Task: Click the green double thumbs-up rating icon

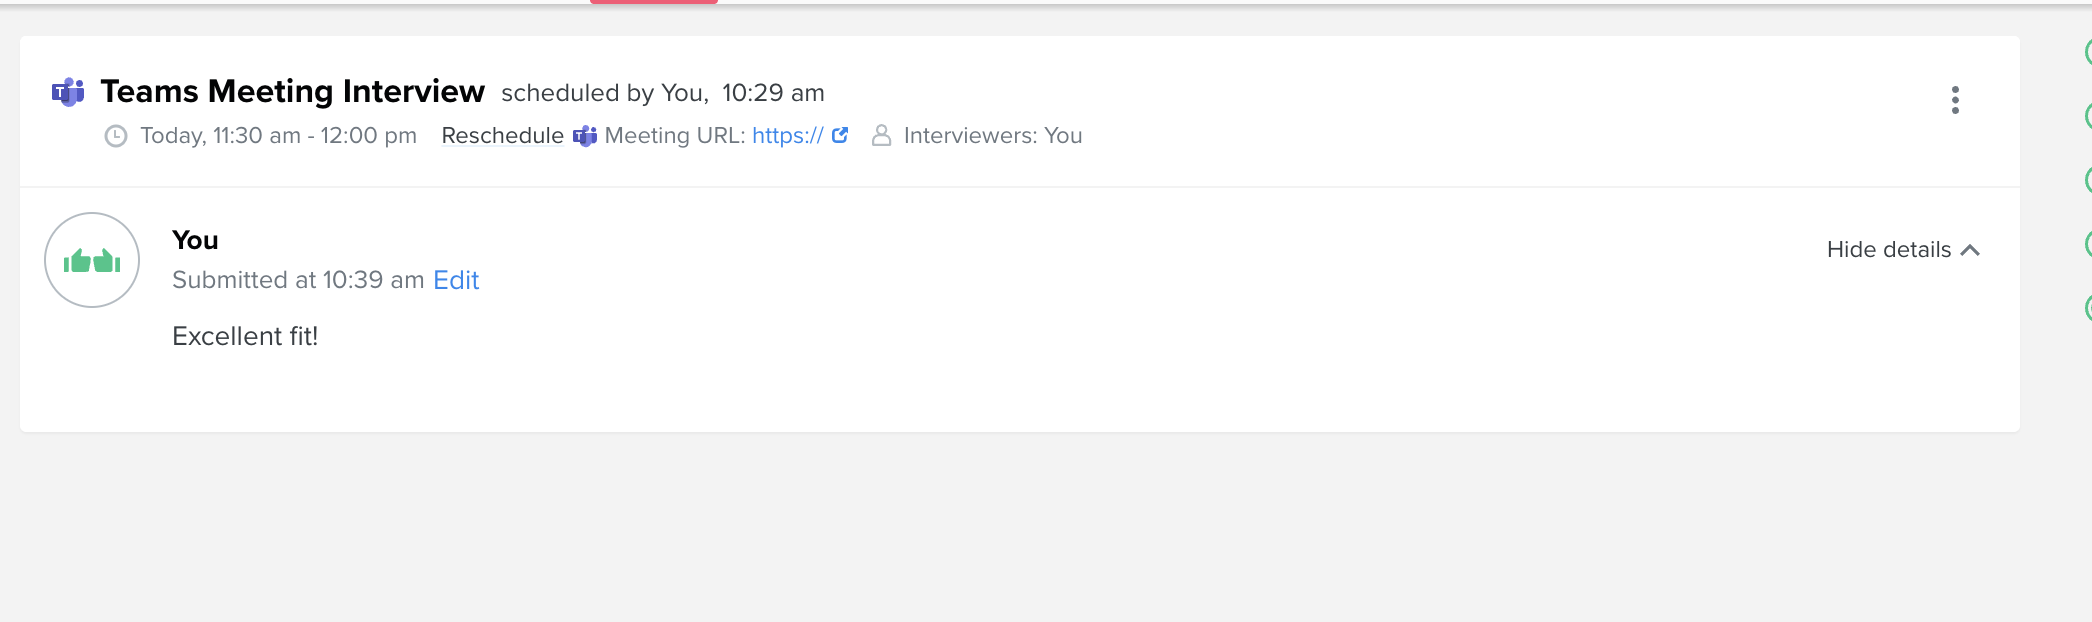Action: pyautogui.click(x=92, y=260)
